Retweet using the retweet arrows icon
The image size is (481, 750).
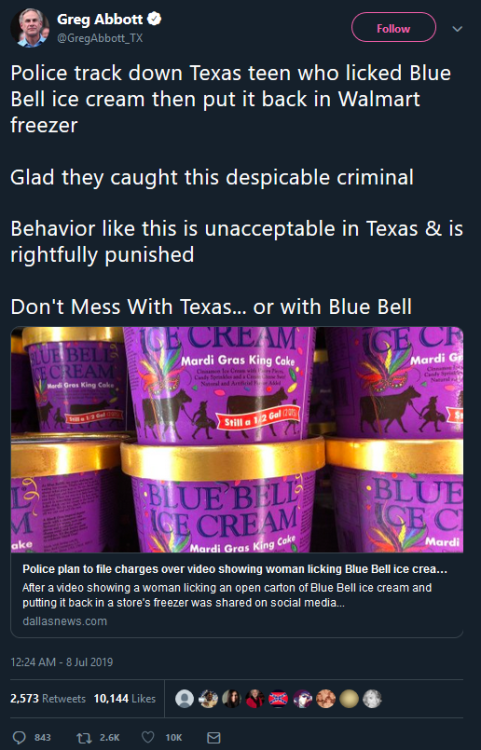pyautogui.click(x=84, y=737)
